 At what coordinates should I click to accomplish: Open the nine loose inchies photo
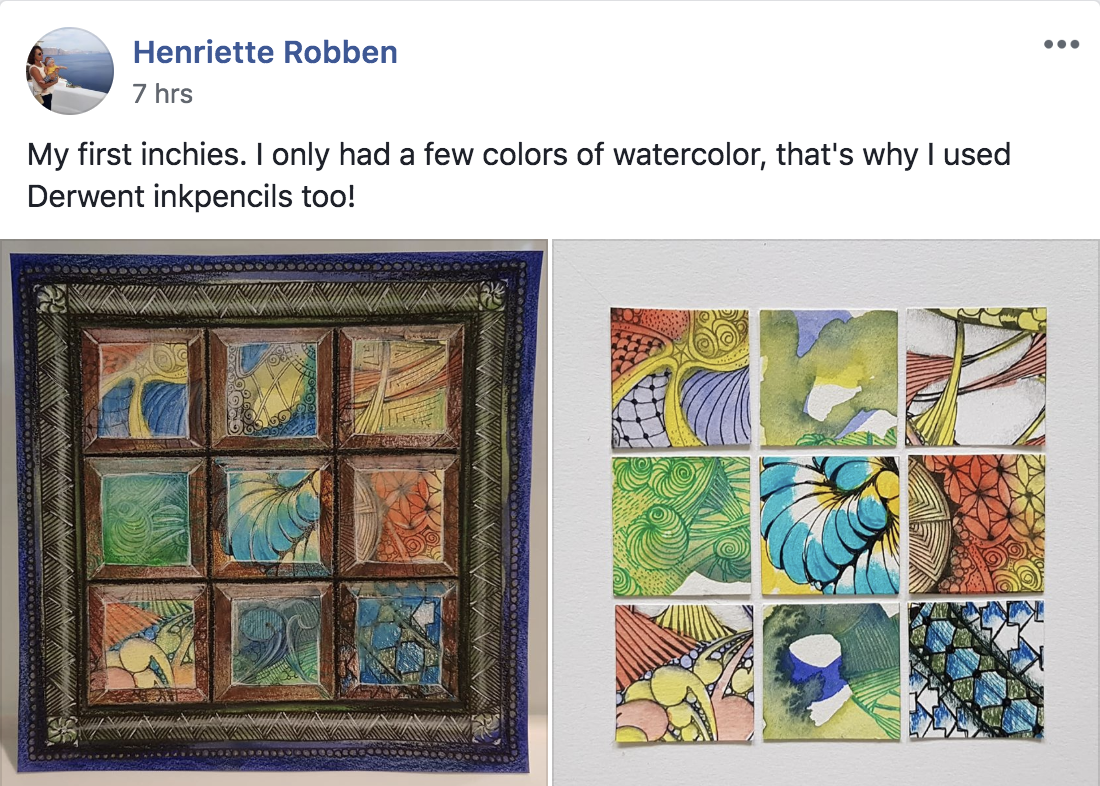pyautogui.click(x=826, y=512)
